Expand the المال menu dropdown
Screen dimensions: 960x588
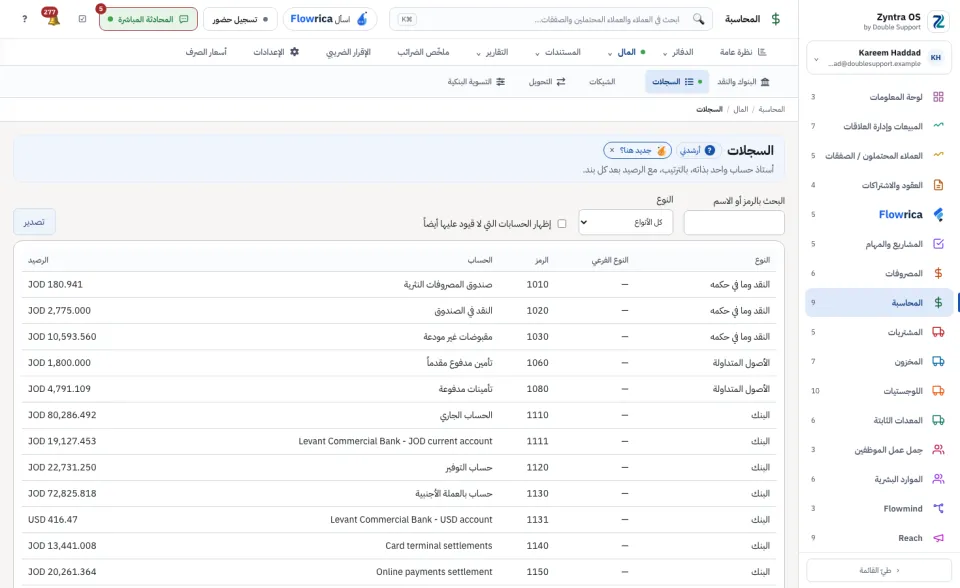coord(627,52)
